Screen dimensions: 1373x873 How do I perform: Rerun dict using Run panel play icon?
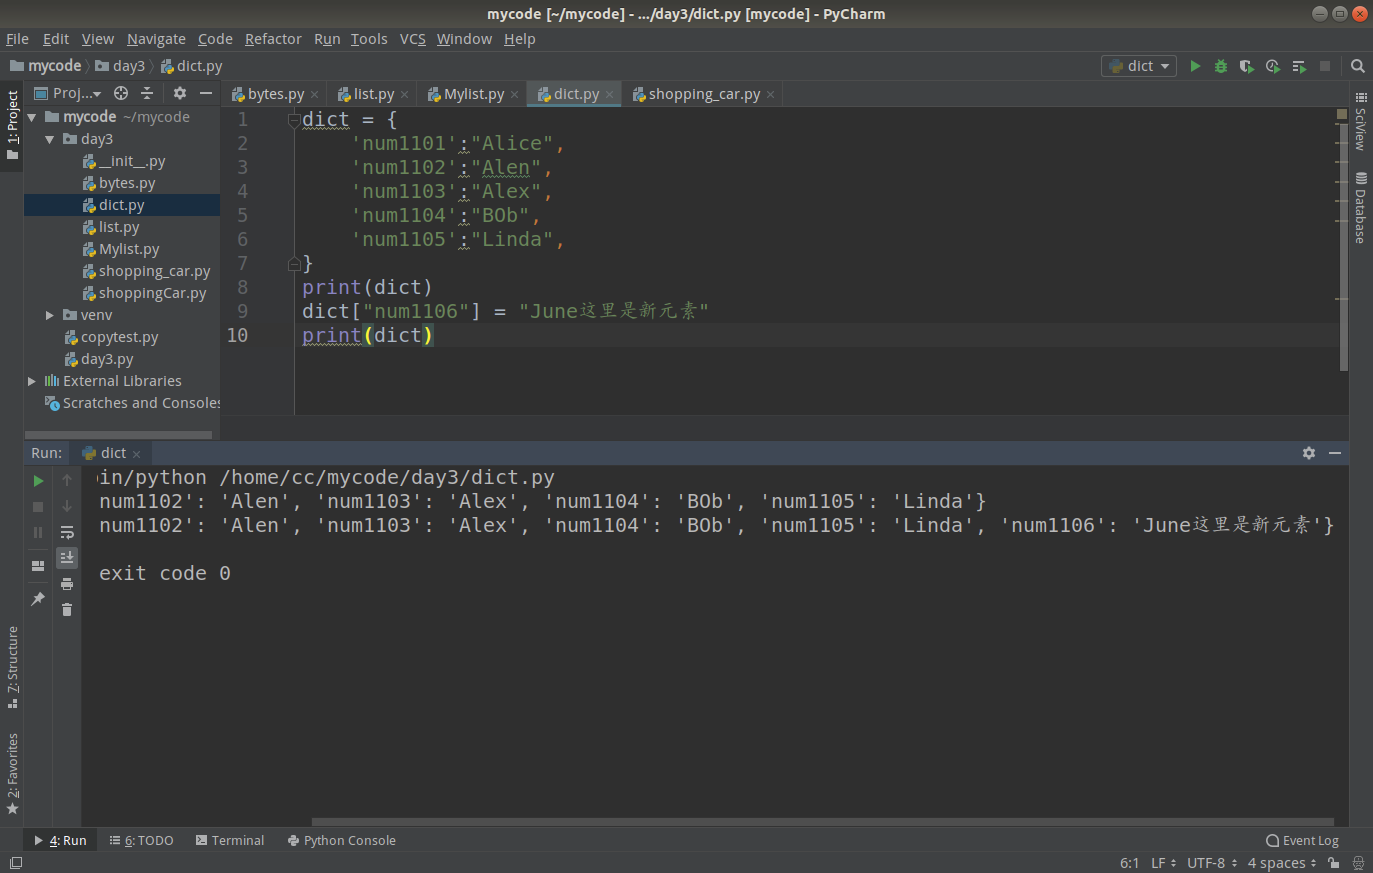pyautogui.click(x=38, y=481)
